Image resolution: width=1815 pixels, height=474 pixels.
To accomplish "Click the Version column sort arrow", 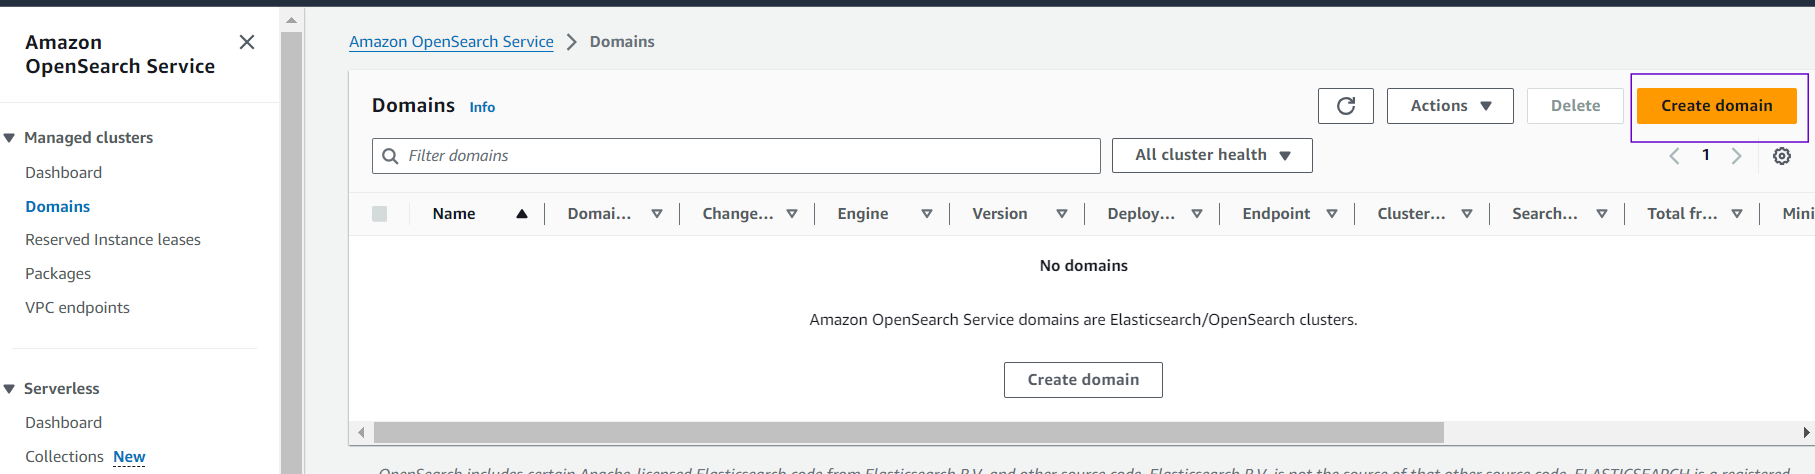I will pos(1061,214).
